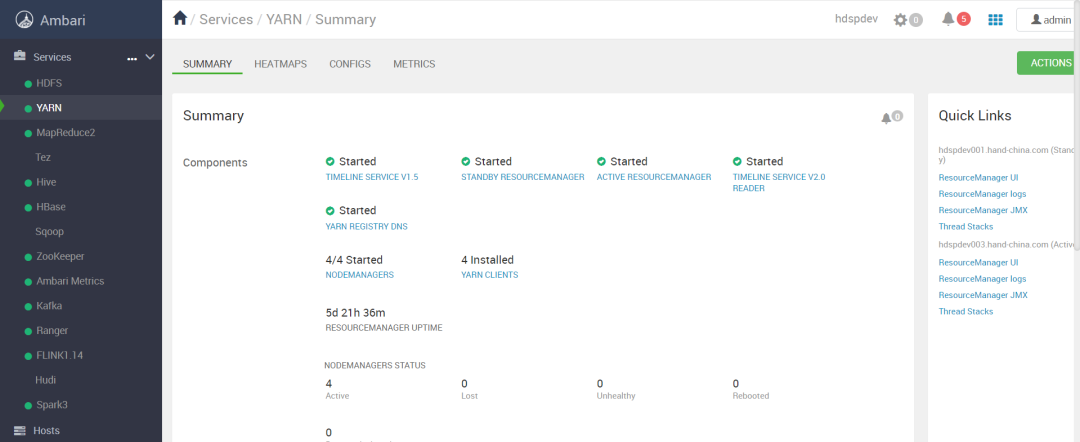The image size is (1080, 442).
Task: Switch to the Configs tab
Action: click(x=350, y=64)
